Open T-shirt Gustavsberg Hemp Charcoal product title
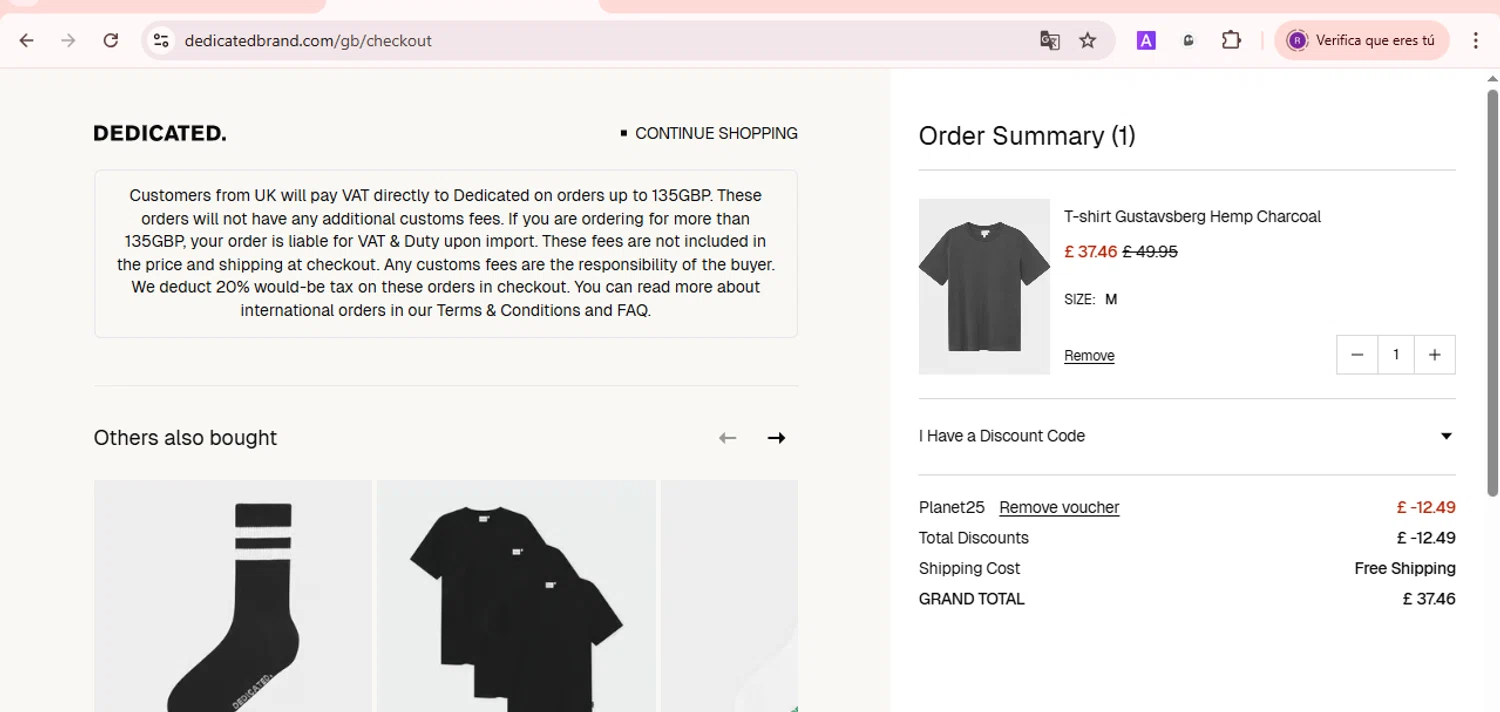 pyautogui.click(x=1192, y=216)
